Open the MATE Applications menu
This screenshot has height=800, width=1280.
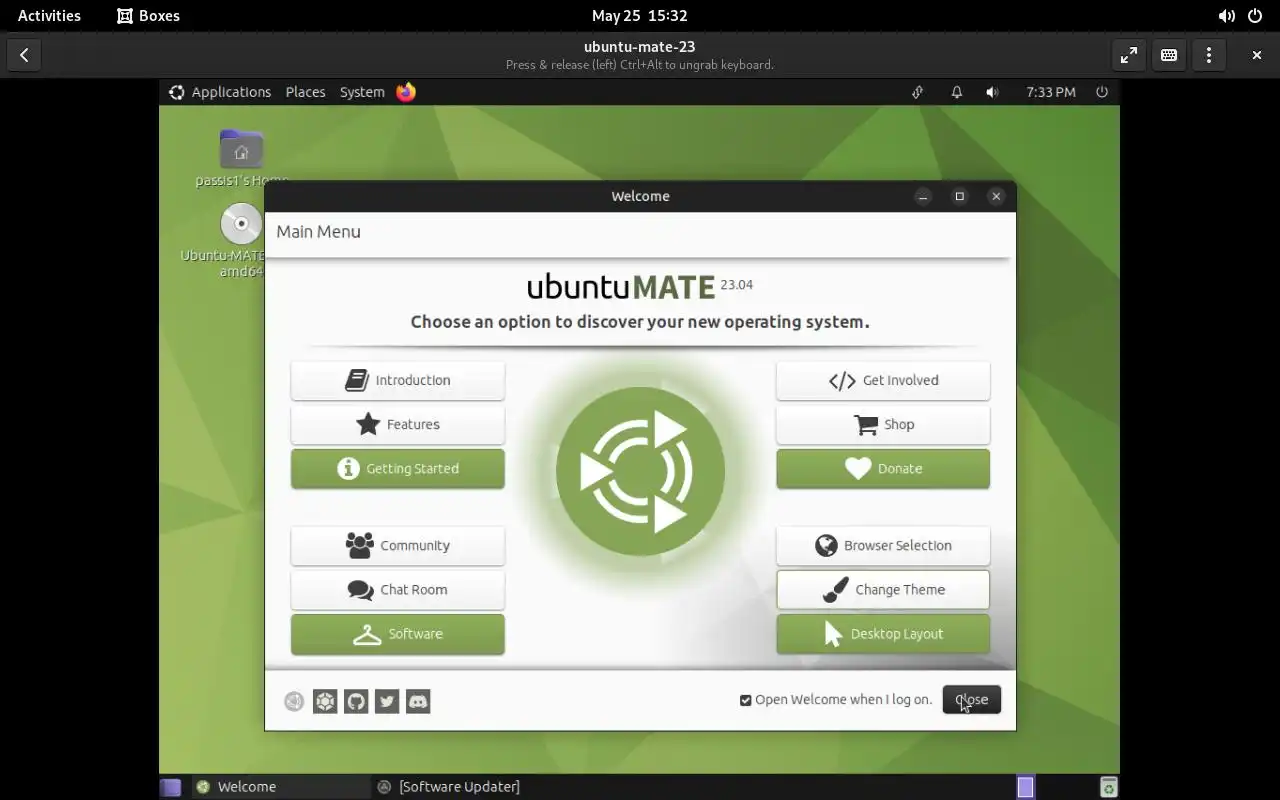coord(220,92)
